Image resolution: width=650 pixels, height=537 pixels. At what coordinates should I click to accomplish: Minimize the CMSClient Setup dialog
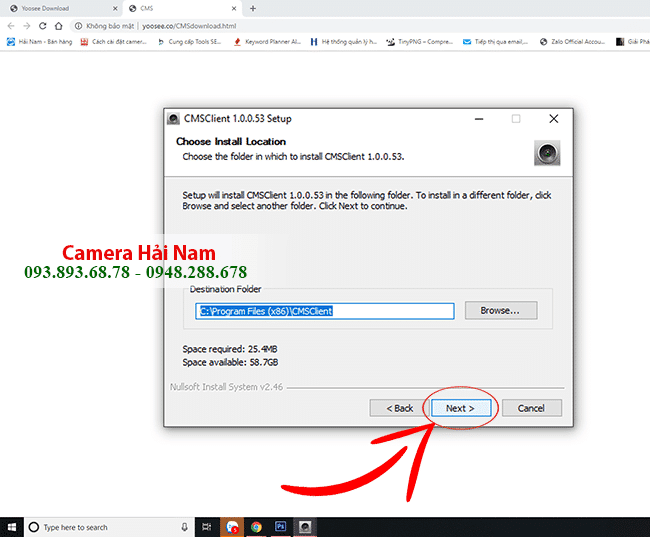[x=479, y=119]
